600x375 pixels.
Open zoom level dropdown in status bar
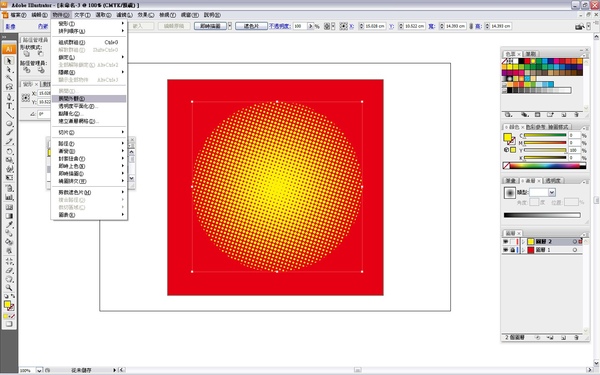(39, 370)
